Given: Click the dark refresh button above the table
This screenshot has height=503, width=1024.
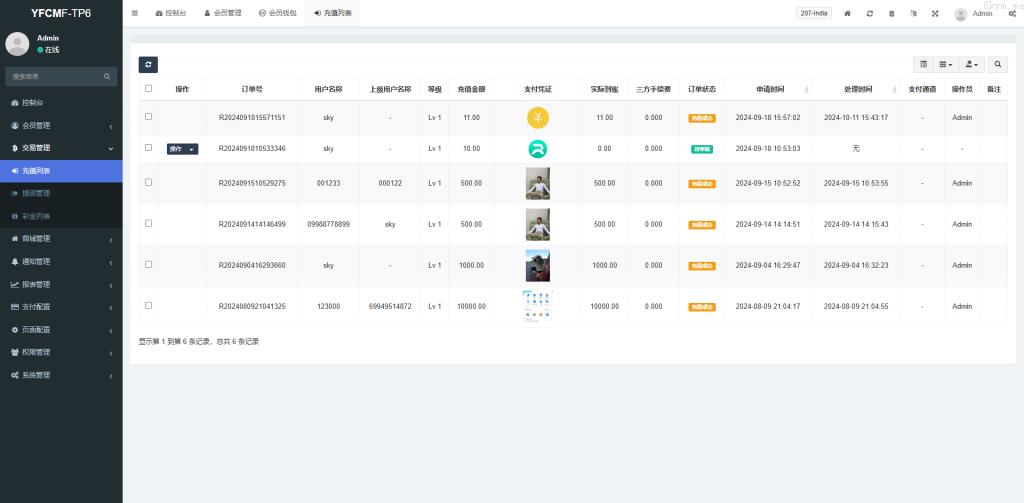Looking at the screenshot, I should [148, 64].
